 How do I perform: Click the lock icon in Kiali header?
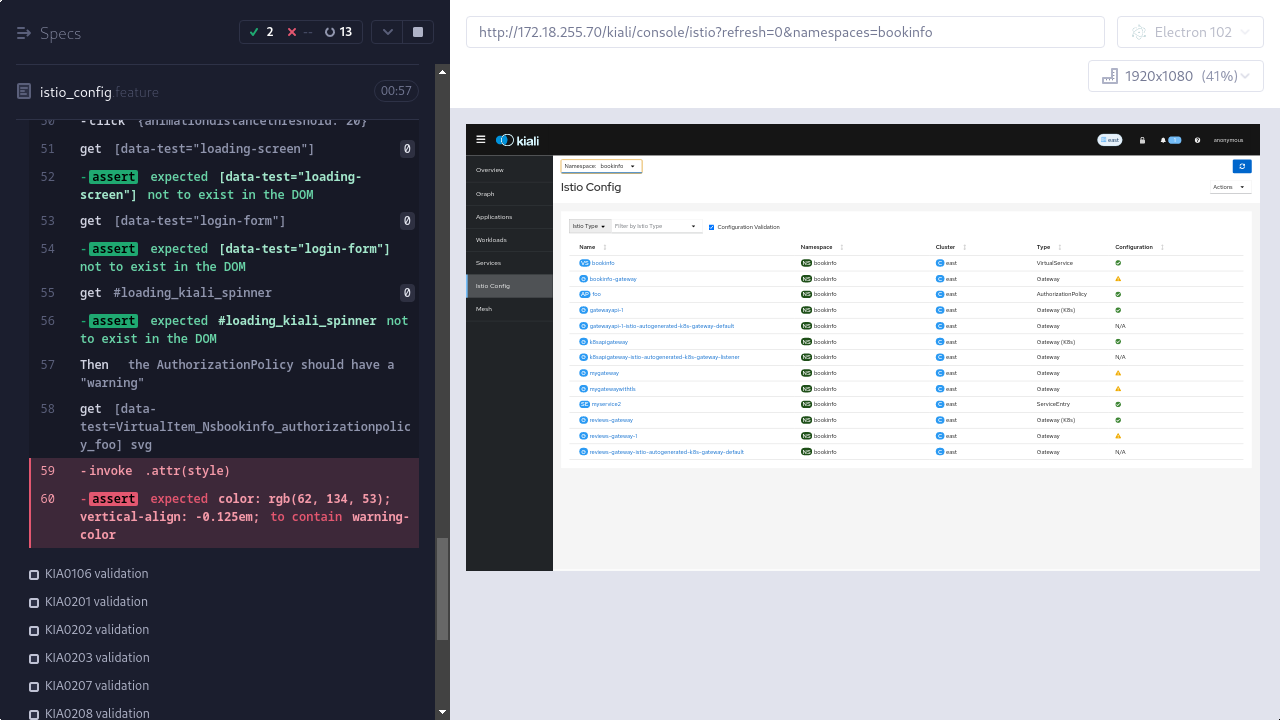coord(1142,140)
